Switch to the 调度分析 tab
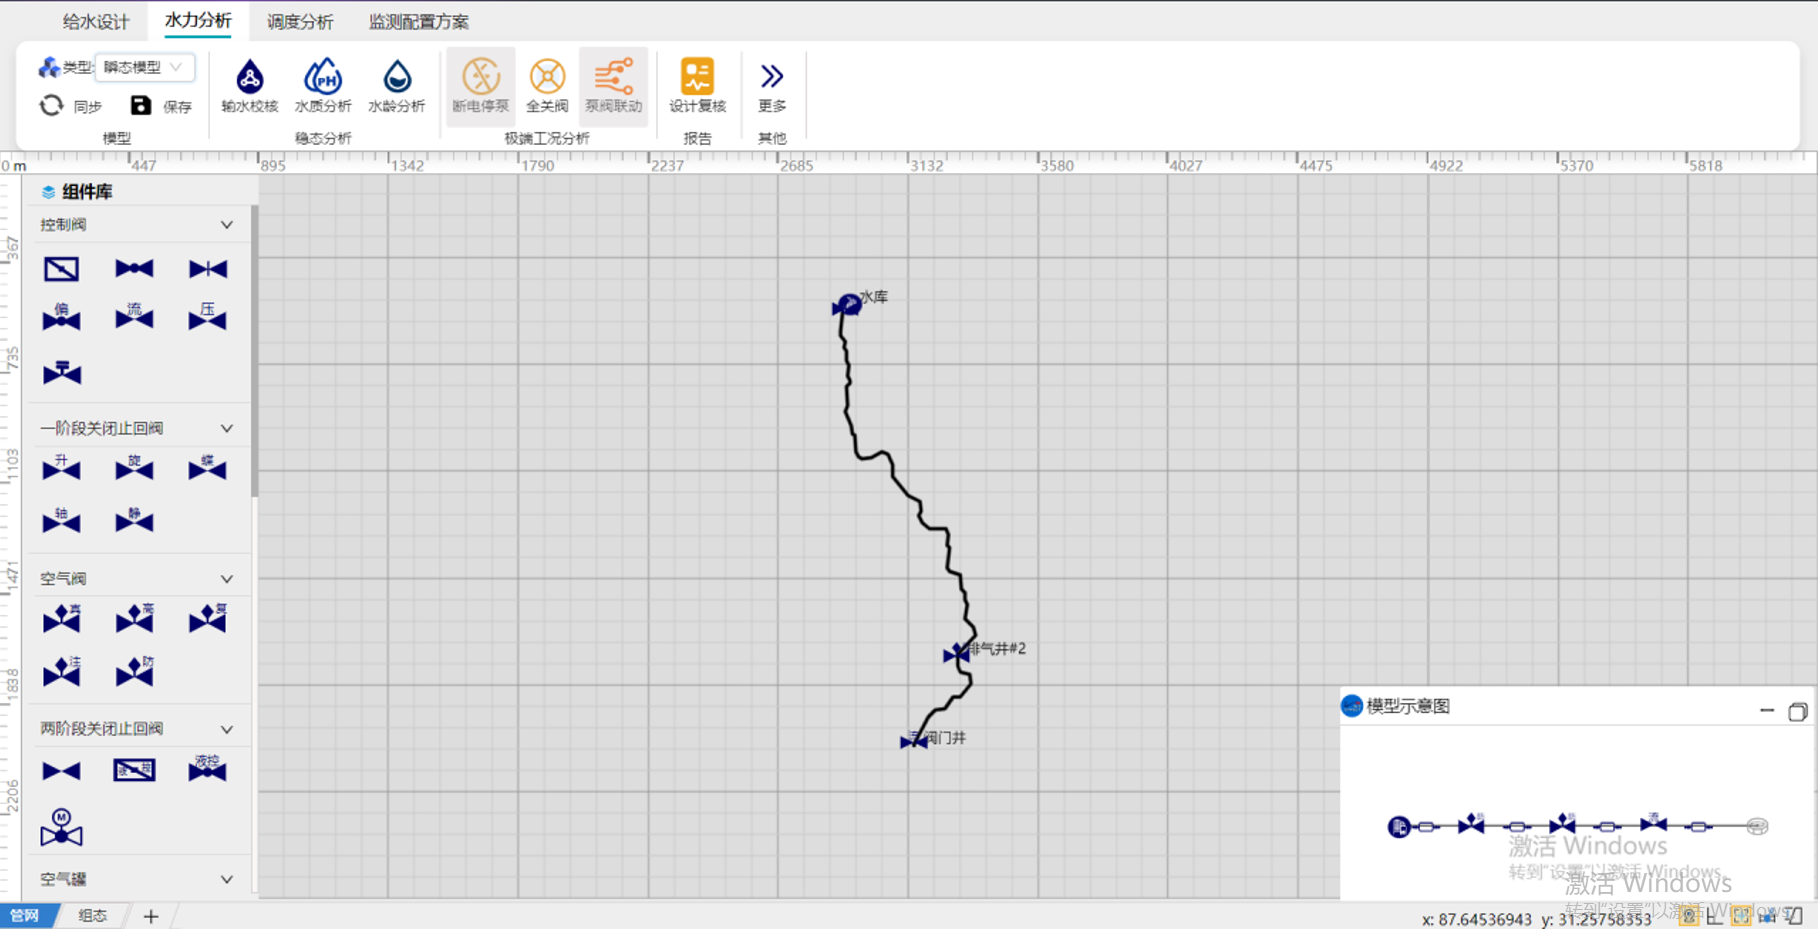The width and height of the screenshot is (1819, 931). [x=300, y=21]
